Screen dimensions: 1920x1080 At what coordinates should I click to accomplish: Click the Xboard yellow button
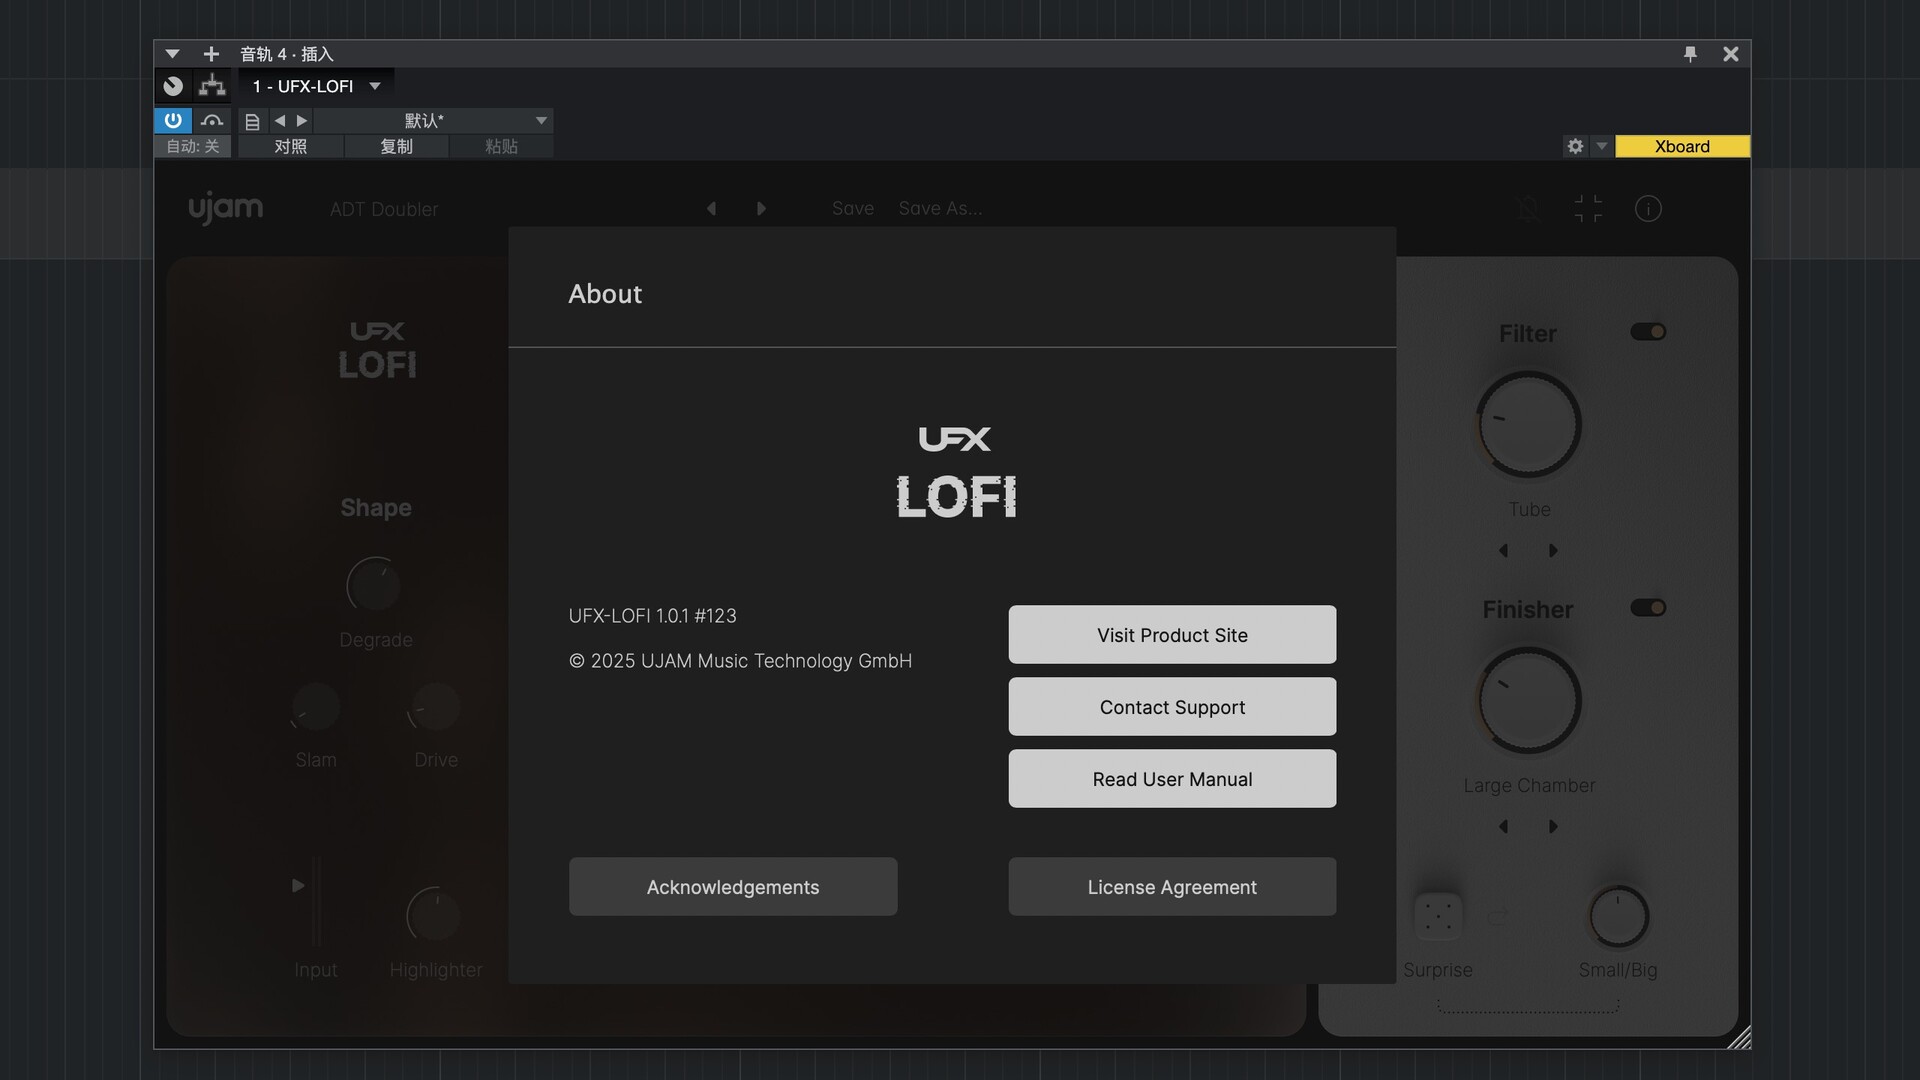[x=1682, y=146]
